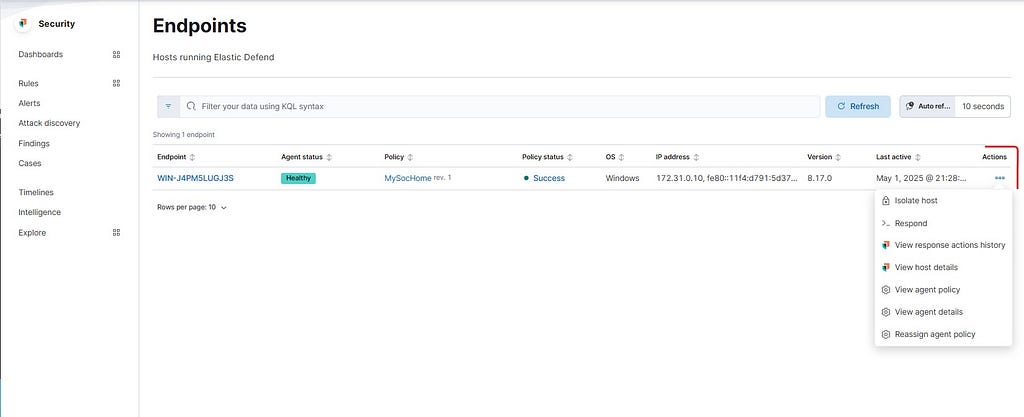Focus the KQL syntax filter input field

pyautogui.click(x=500, y=106)
